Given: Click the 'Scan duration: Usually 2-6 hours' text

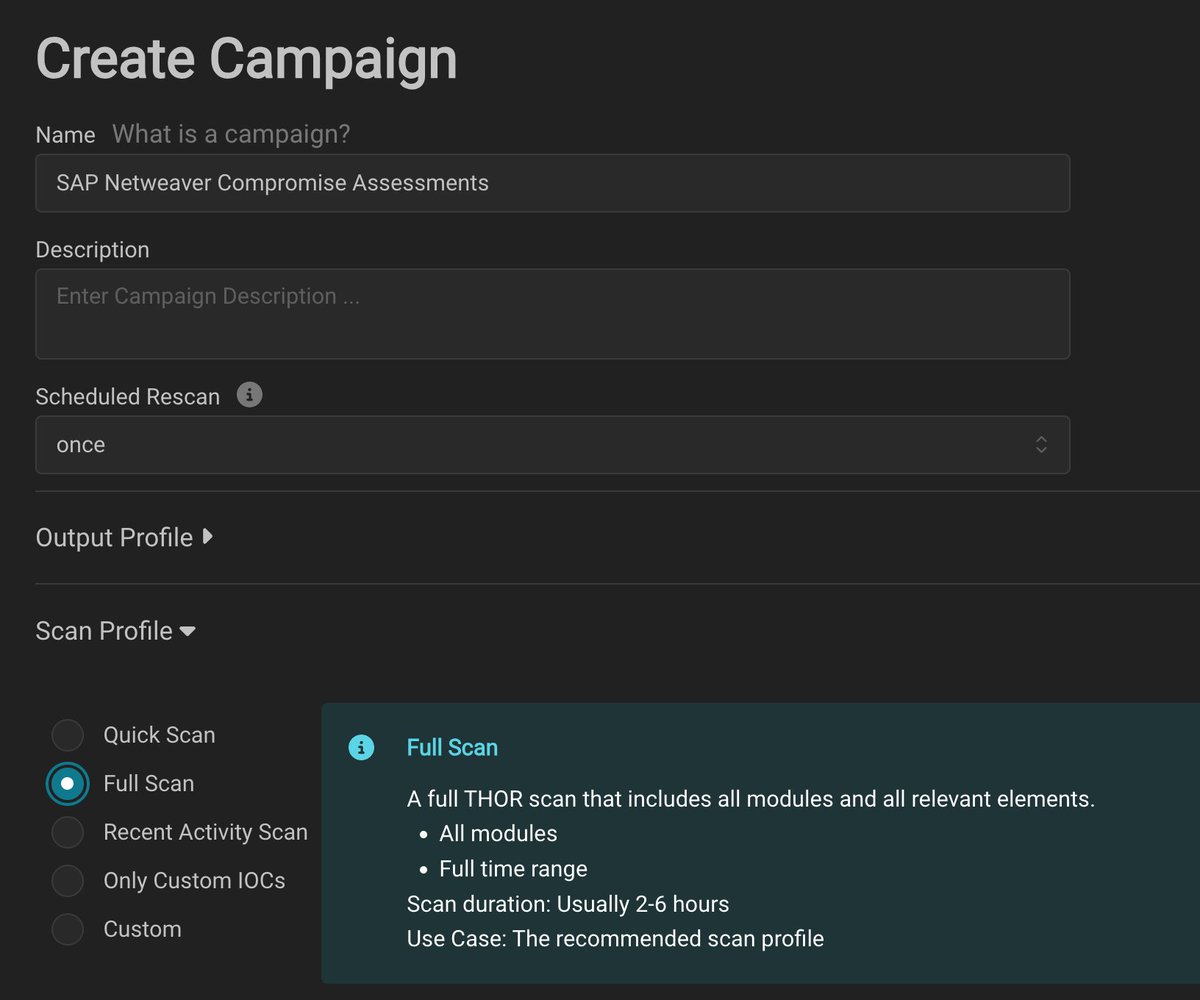Looking at the screenshot, I should pos(567,905).
